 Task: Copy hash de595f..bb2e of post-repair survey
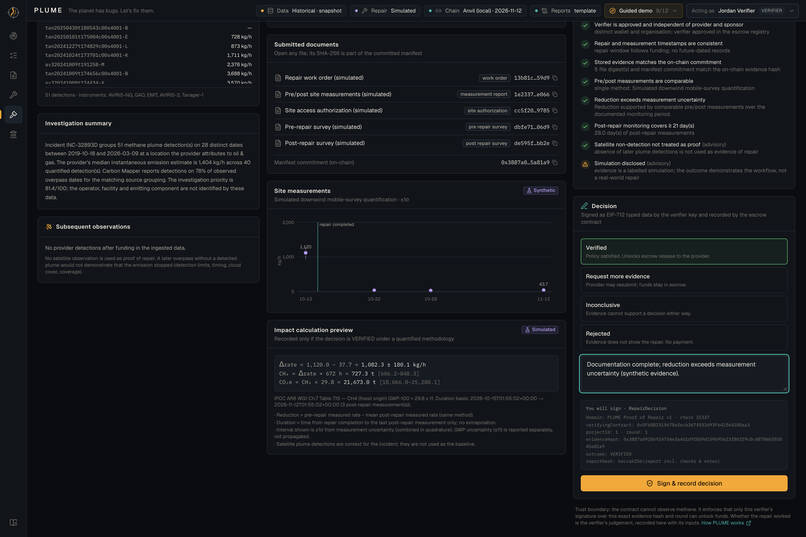(555, 143)
